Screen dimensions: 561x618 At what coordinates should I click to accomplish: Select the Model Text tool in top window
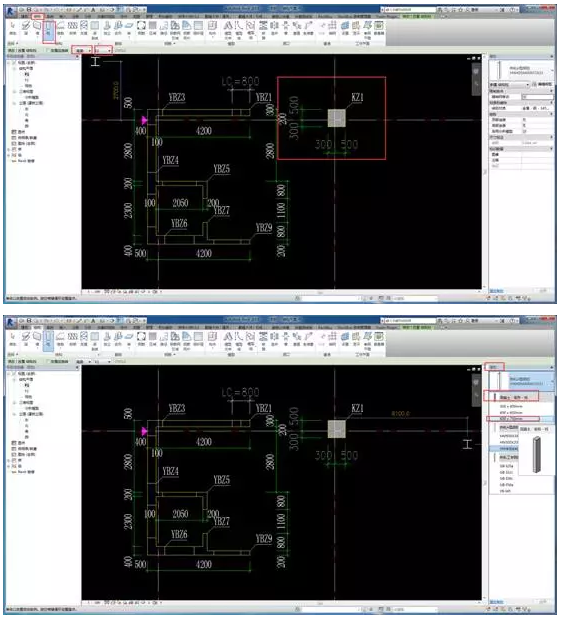click(228, 30)
